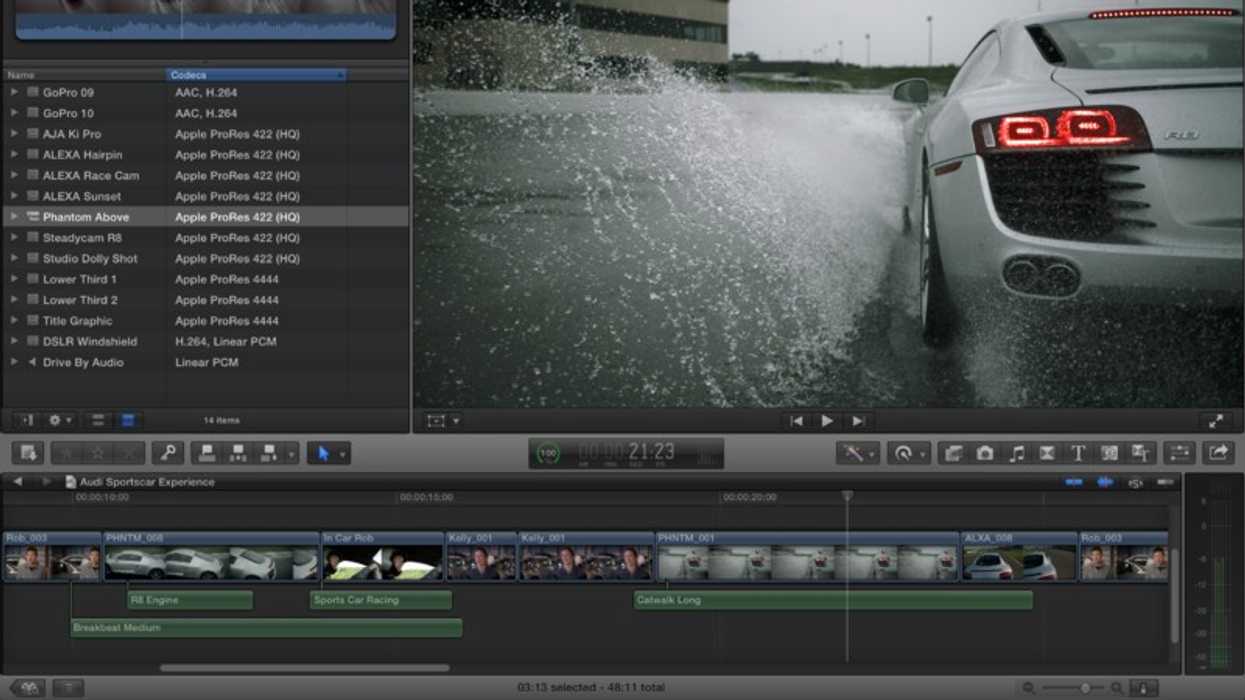The height and width of the screenshot is (700, 1245).
Task: Expand the Studio Dolly Shot row
Action: [x=14, y=258]
